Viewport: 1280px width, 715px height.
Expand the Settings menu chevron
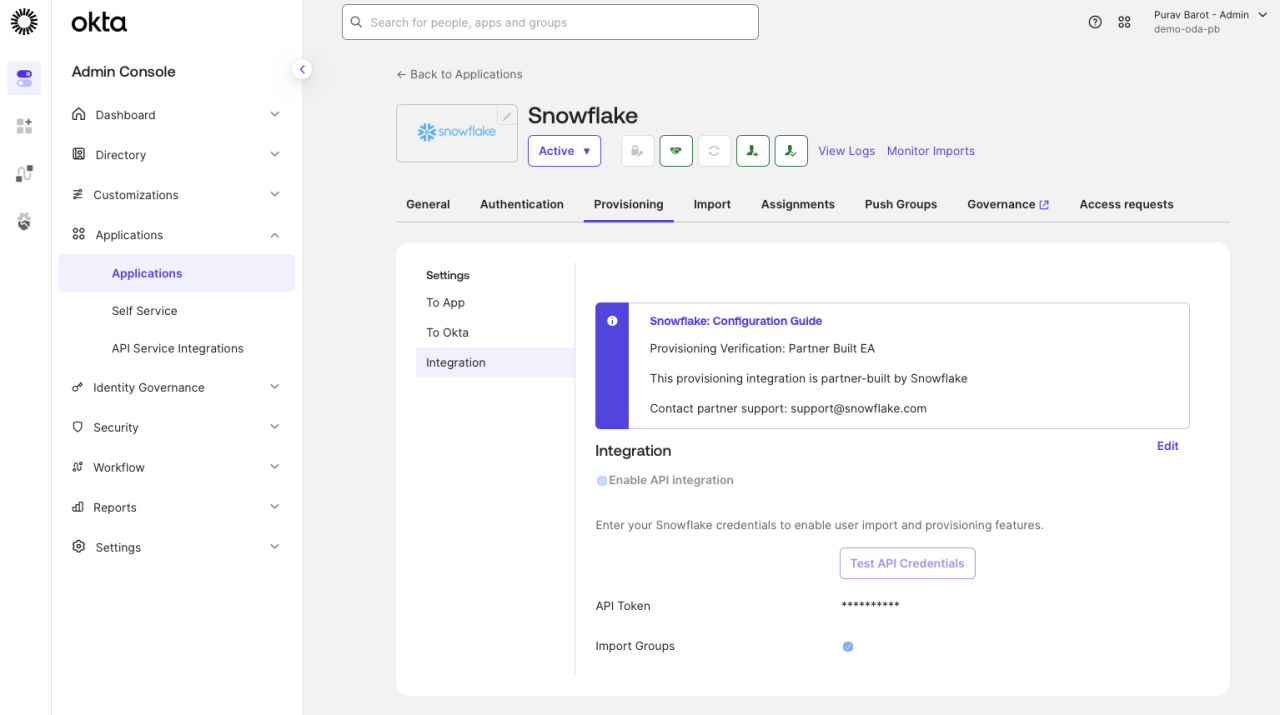pyautogui.click(x=275, y=547)
